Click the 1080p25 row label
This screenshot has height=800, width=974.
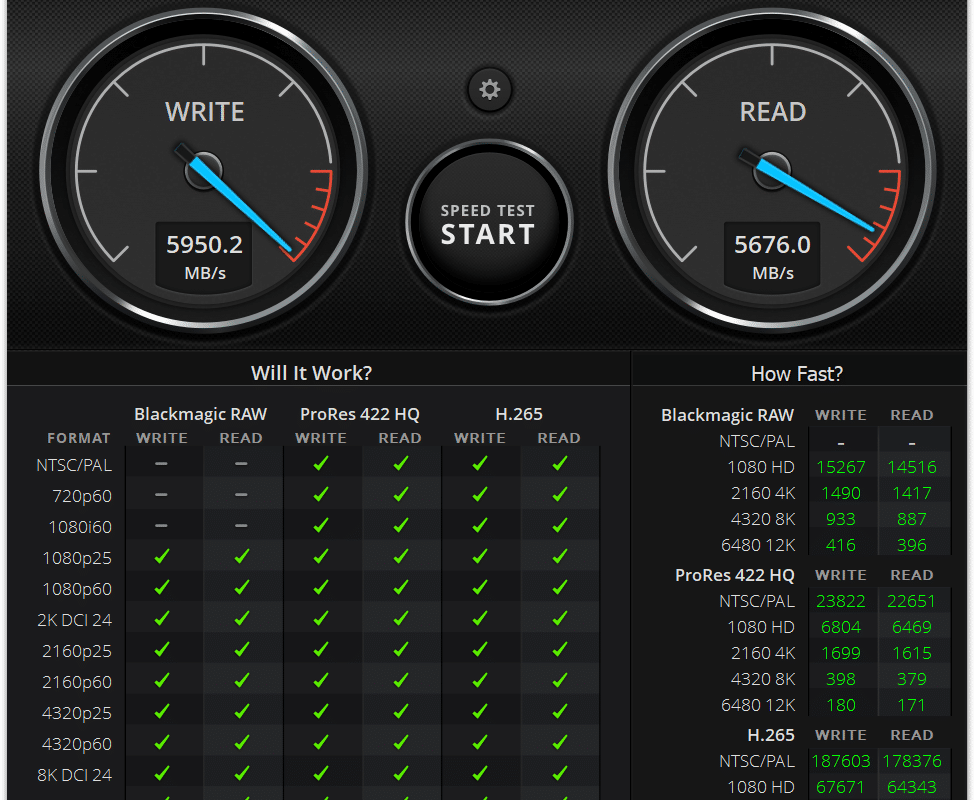[77, 558]
